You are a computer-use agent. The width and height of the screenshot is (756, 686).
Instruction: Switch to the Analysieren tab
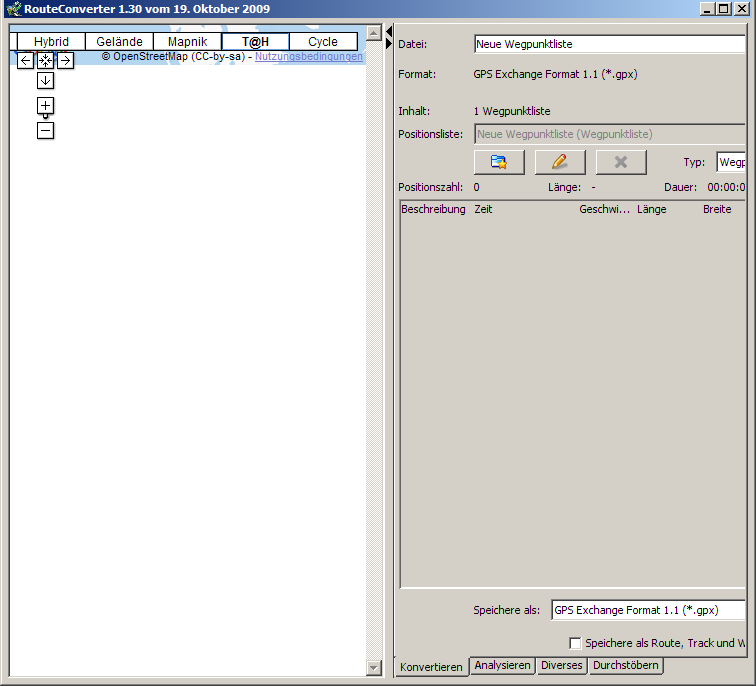coord(502,666)
